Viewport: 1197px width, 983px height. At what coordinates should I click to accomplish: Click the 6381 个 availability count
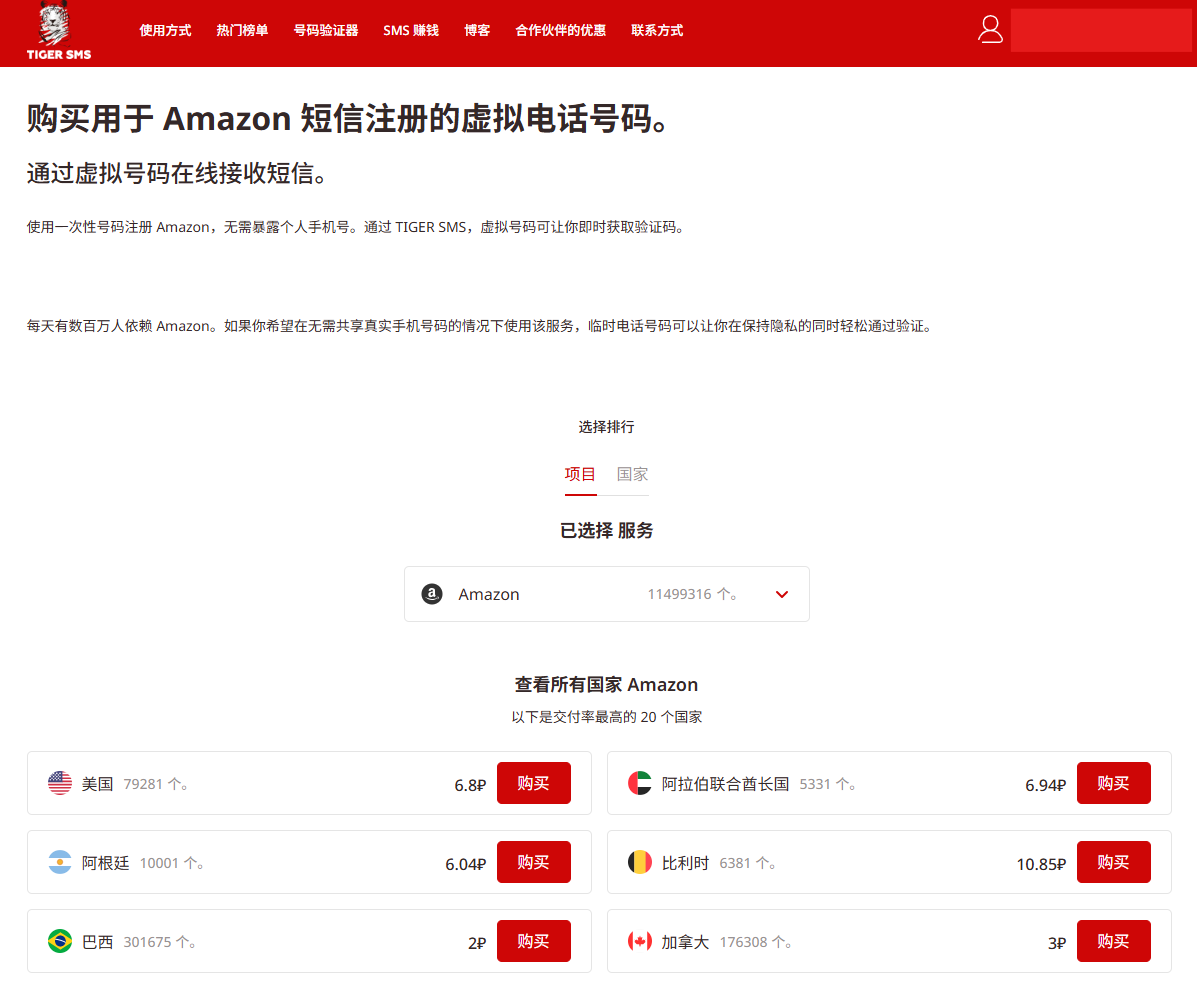[748, 863]
